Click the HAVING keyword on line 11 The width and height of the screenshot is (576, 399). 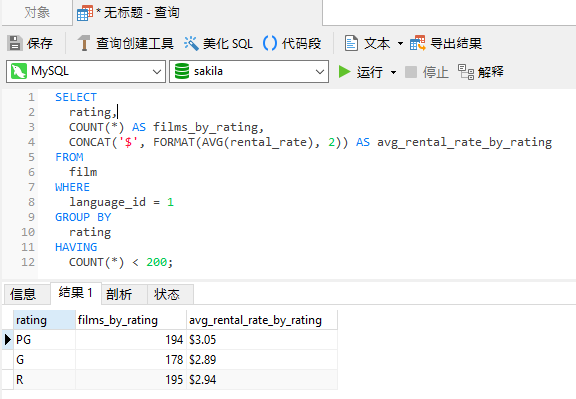[x=76, y=247]
